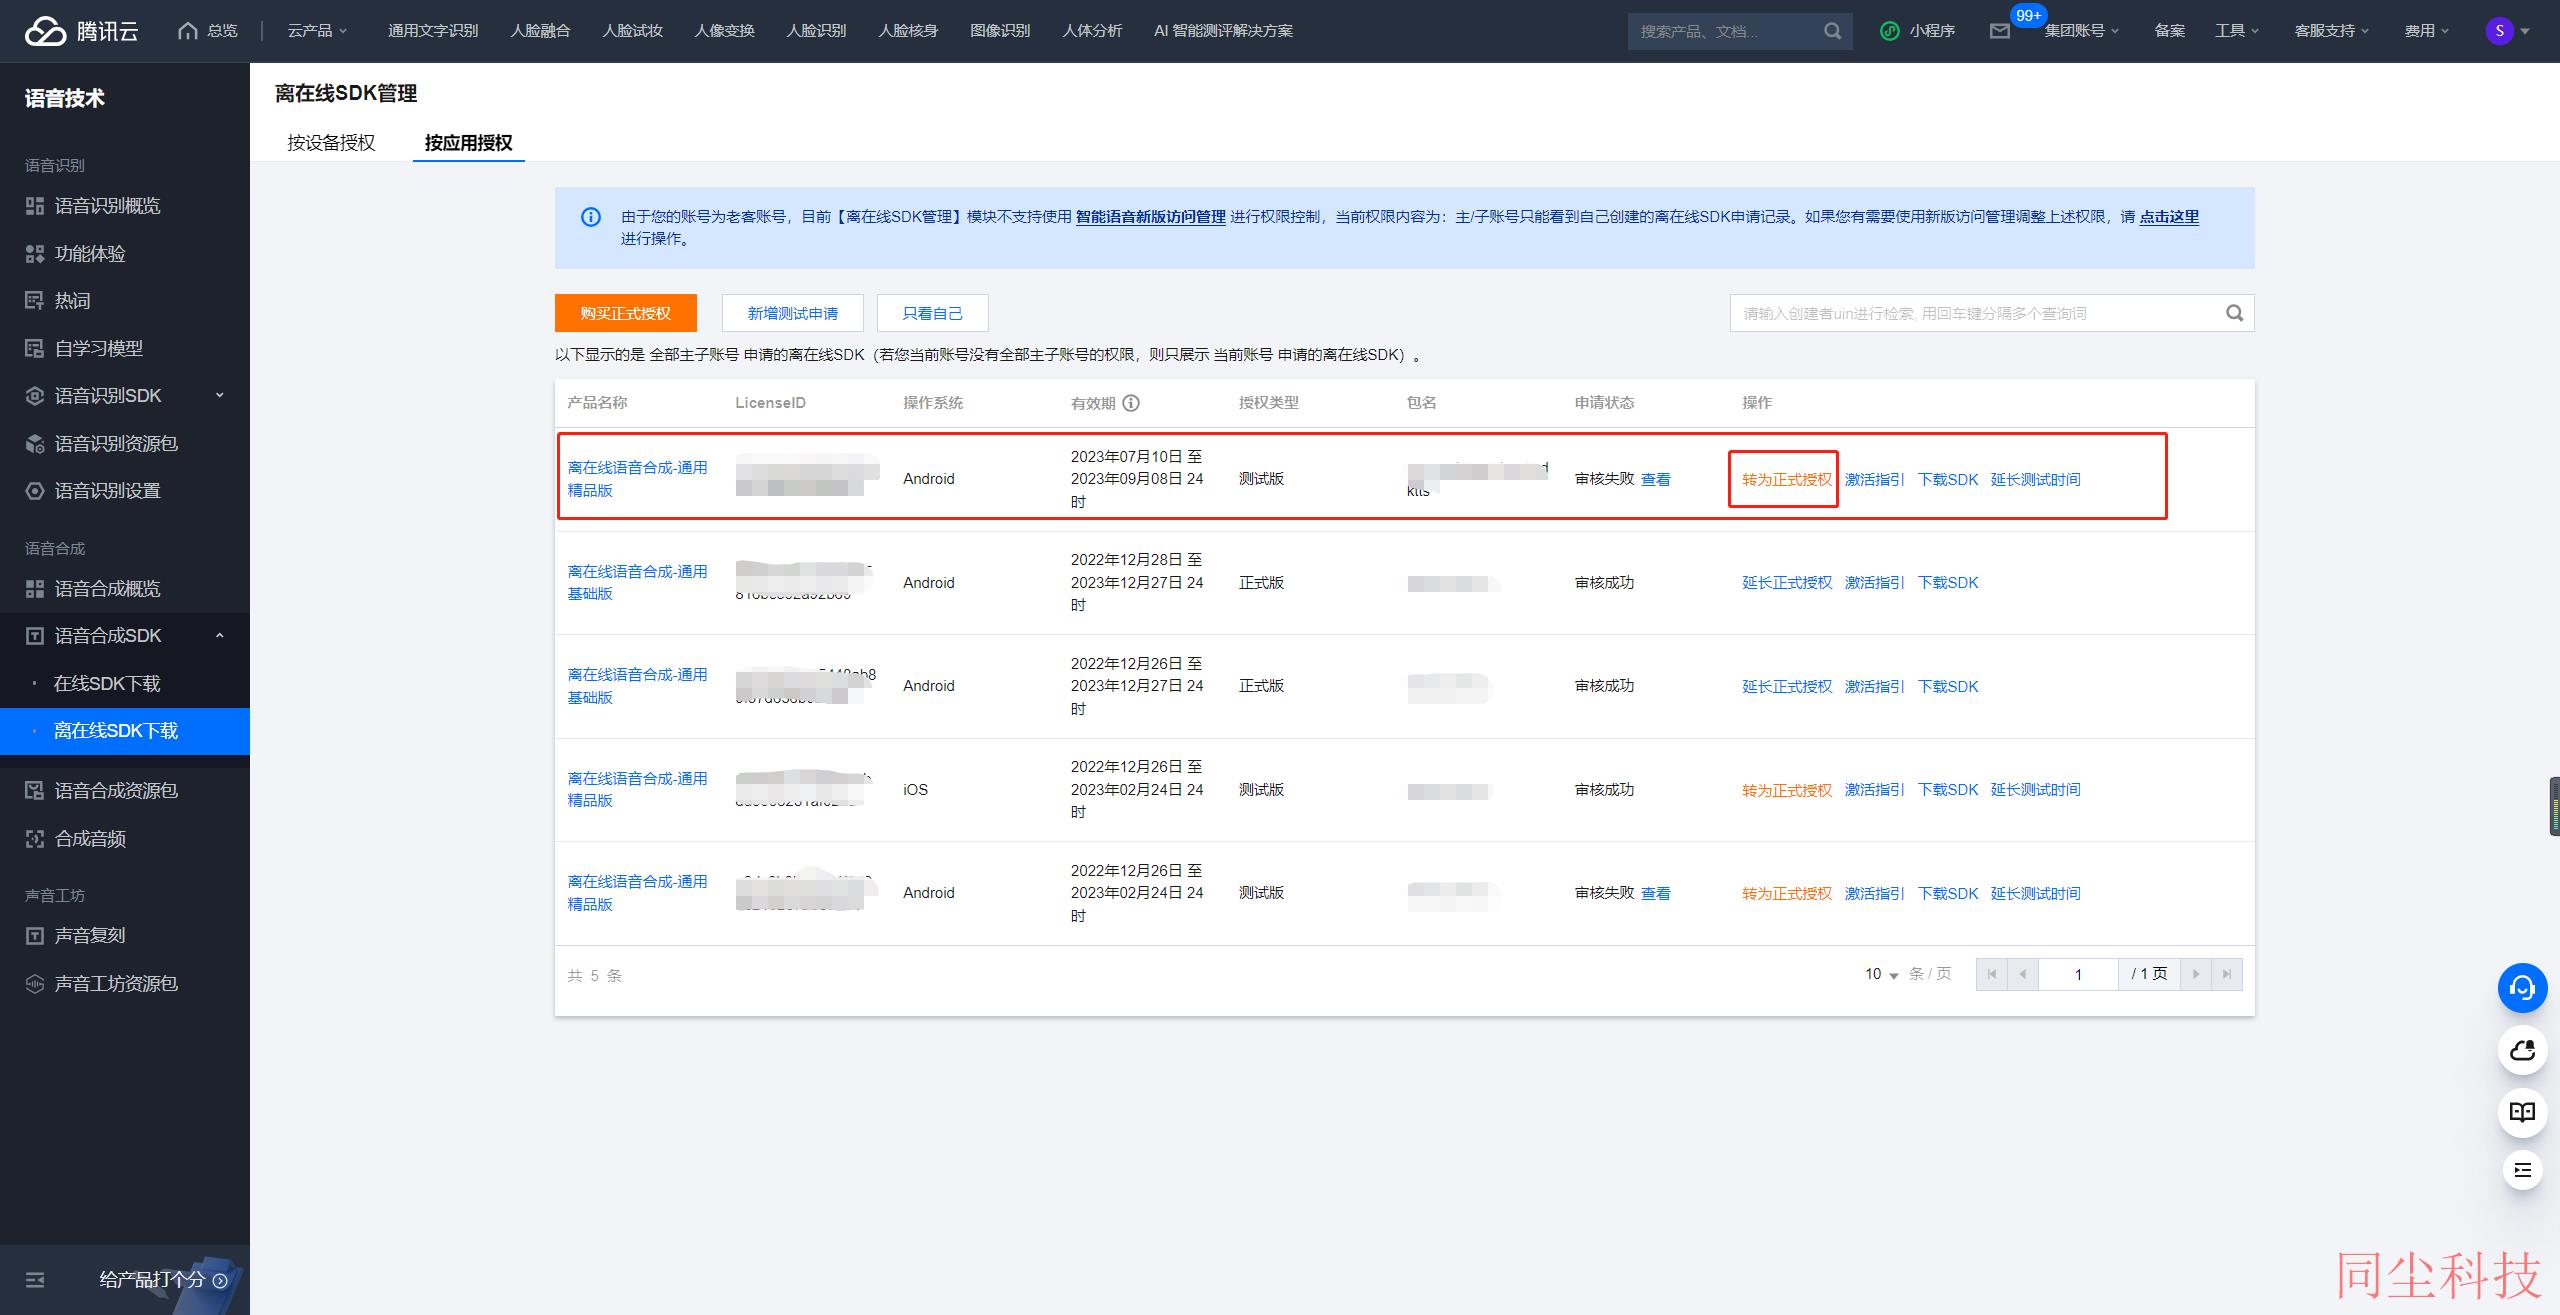The width and height of the screenshot is (2560, 1315).
Task: Open account dropdown arrow beside avatar
Action: coord(2525,31)
